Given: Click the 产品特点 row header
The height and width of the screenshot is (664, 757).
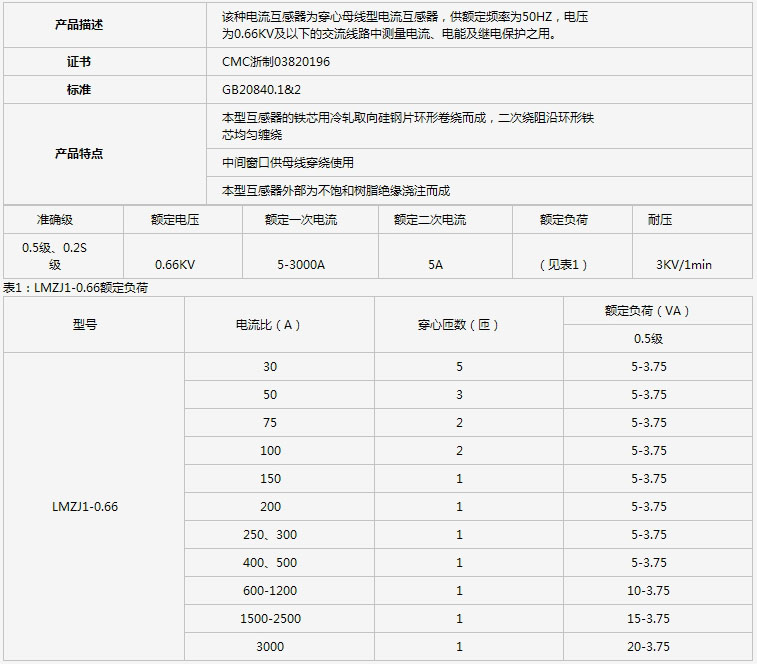Looking at the screenshot, I should (78, 154).
